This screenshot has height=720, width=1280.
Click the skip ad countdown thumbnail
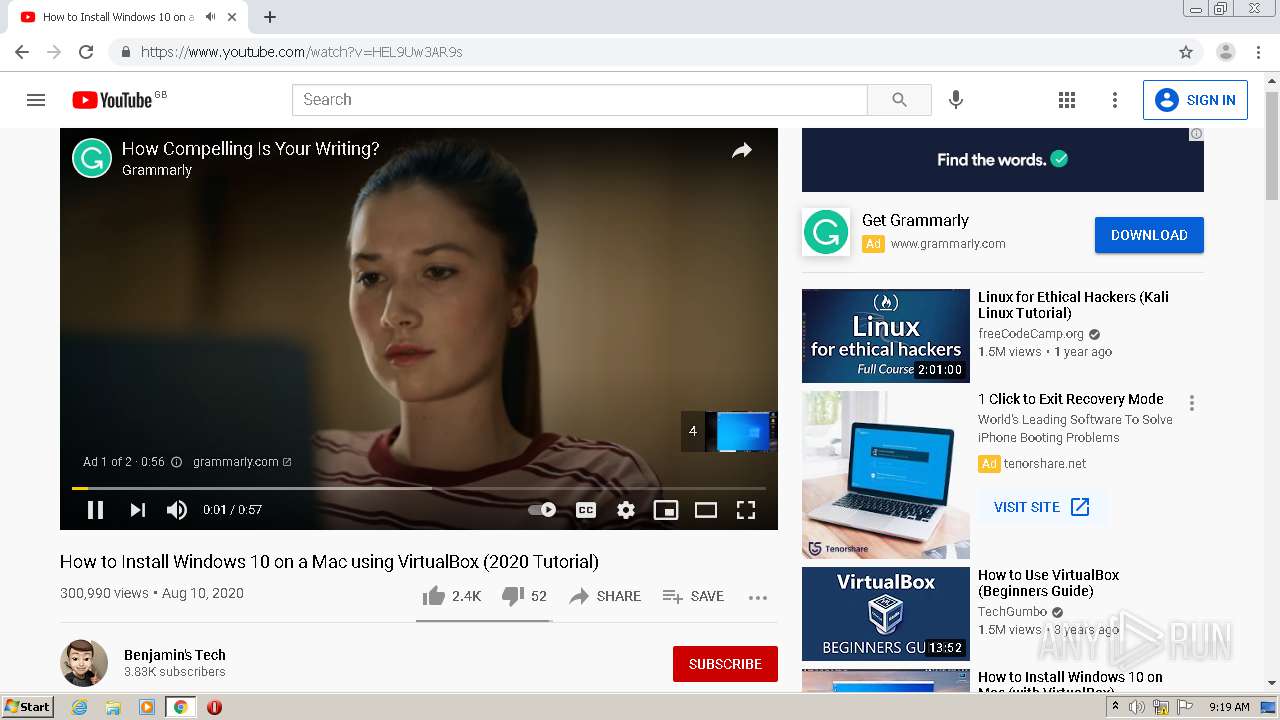729,431
